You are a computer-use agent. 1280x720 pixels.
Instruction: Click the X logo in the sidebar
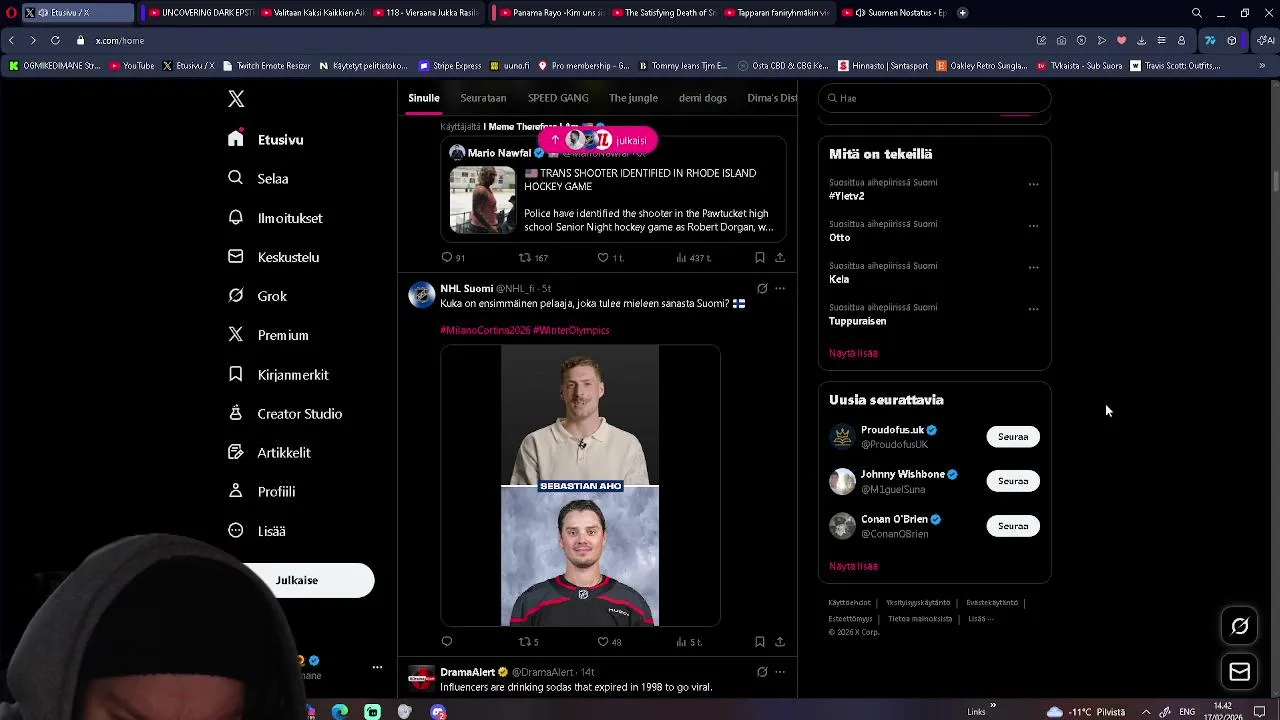(x=236, y=99)
